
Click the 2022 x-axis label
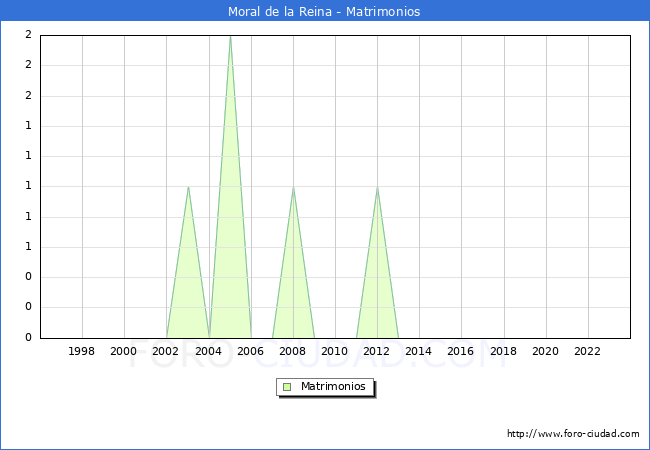[x=587, y=351]
